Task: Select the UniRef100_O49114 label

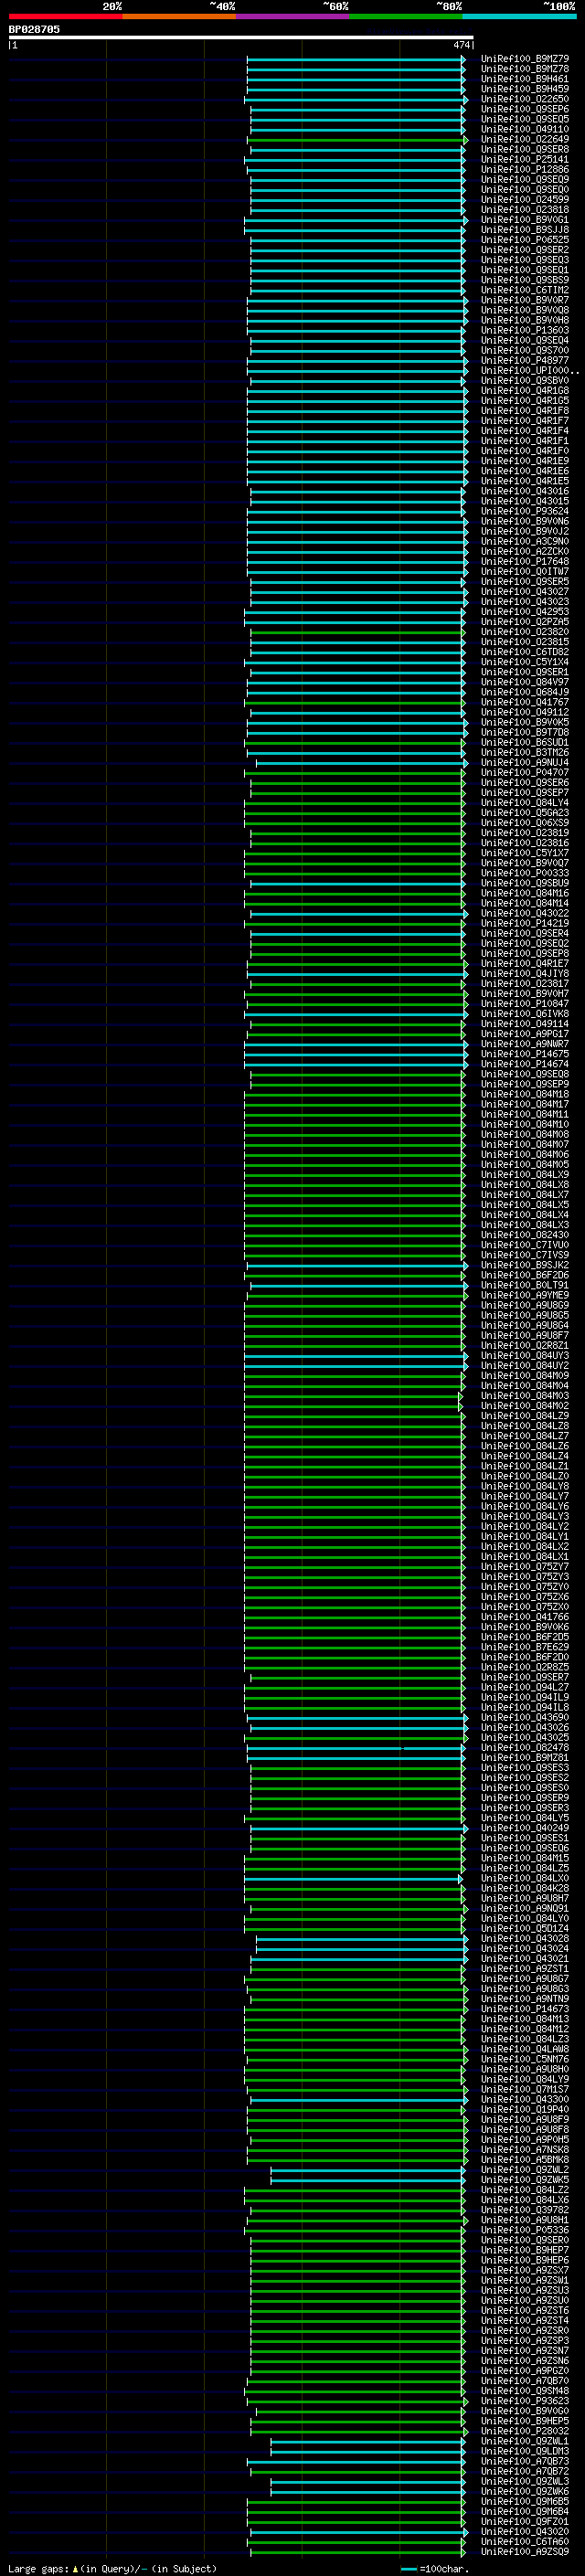Action: tap(524, 1024)
